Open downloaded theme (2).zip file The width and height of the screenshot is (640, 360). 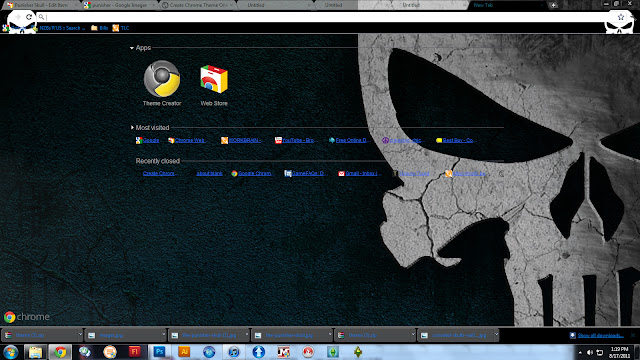pos(39,335)
